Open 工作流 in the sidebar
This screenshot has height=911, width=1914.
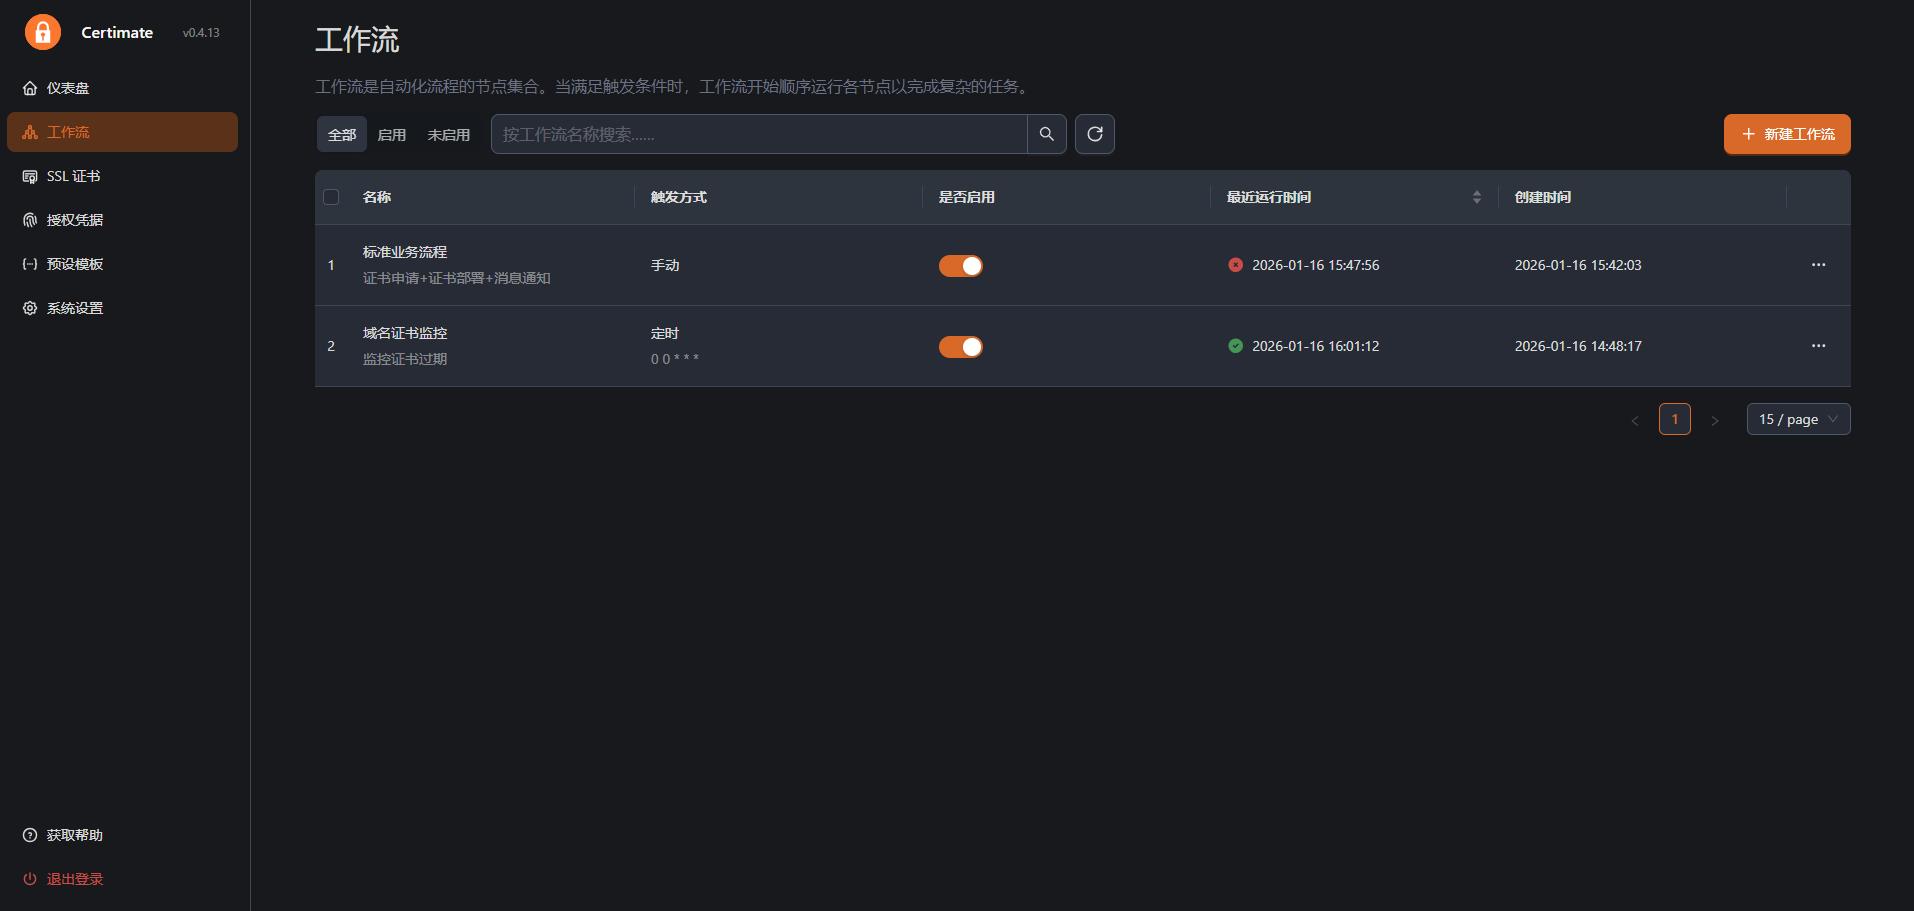(122, 132)
